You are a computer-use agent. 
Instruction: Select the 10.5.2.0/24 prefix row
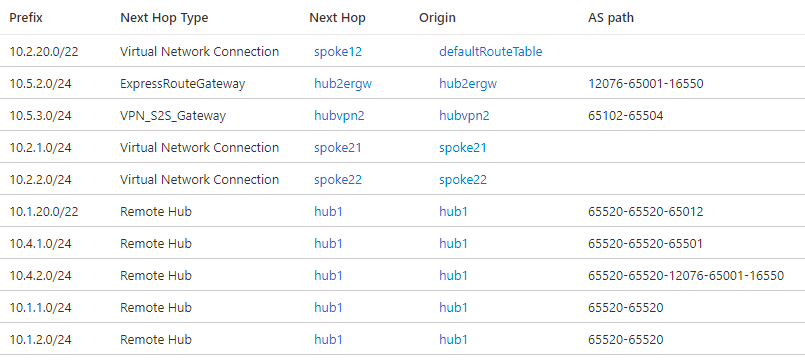click(x=402, y=84)
